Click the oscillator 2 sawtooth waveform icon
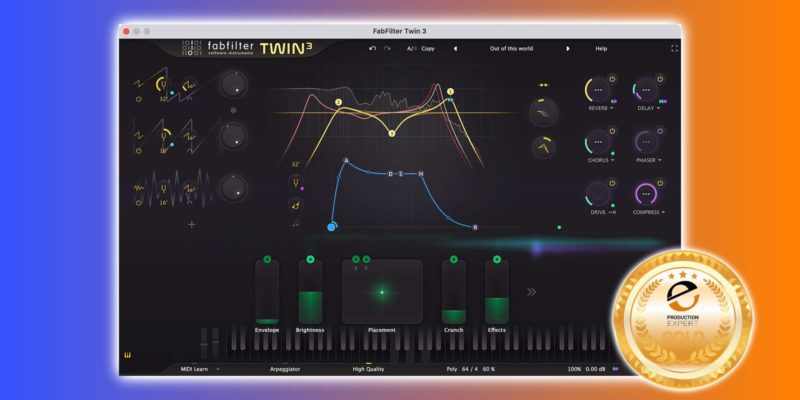 138,135
